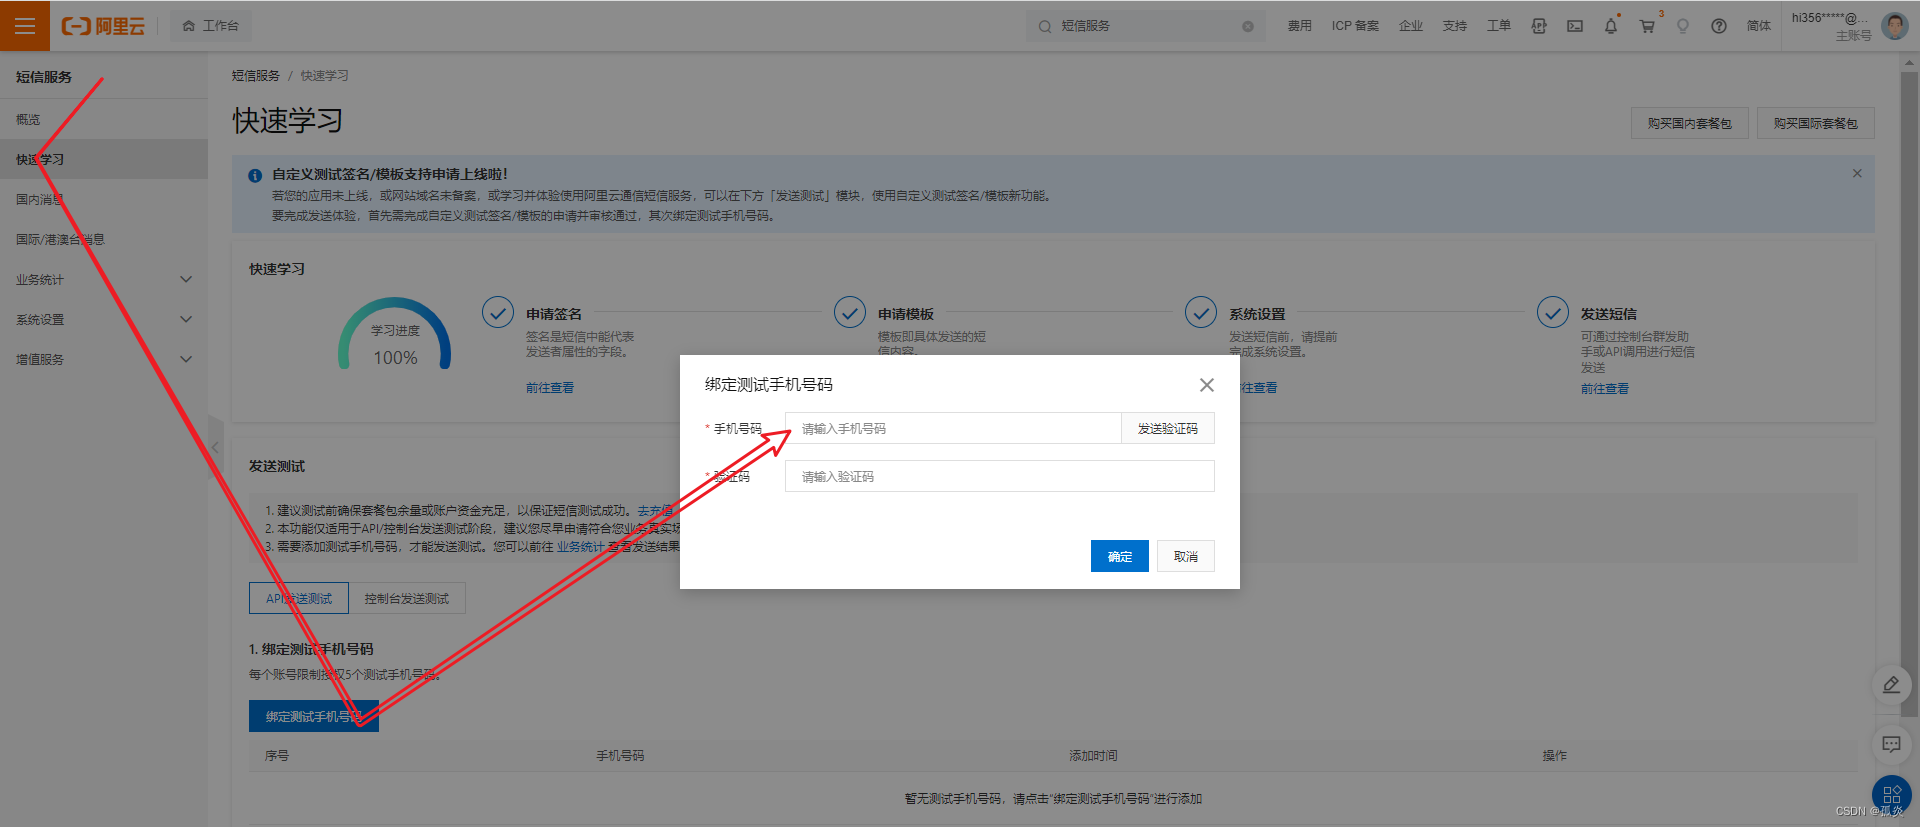The height and width of the screenshot is (827, 1920).
Task: Open 前往查看 under 发送短信
Action: coord(1605,388)
